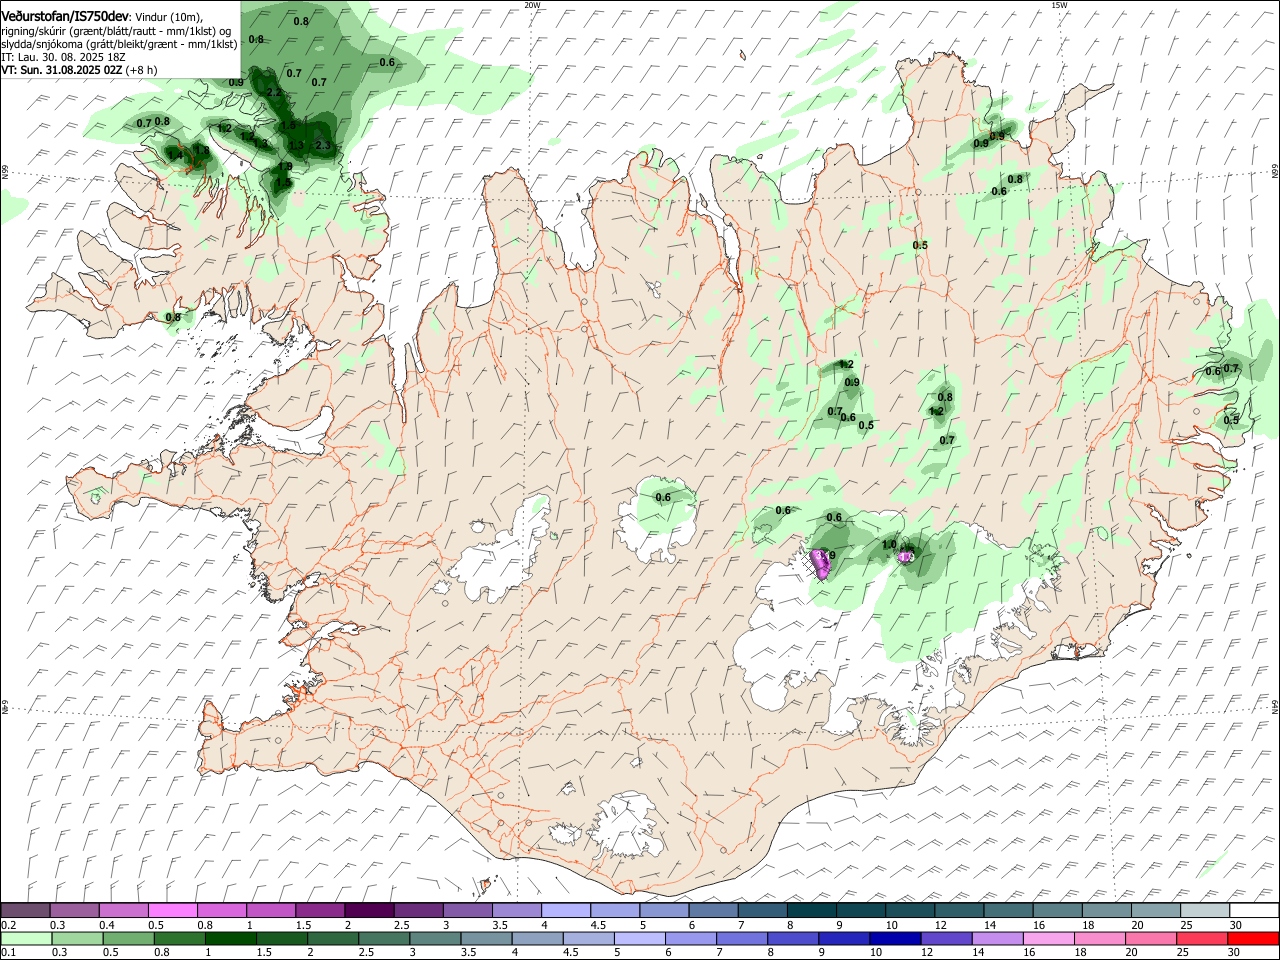
Task: Click the pale green 0.1 swatch in lower legend row
Action: click(x=27, y=939)
